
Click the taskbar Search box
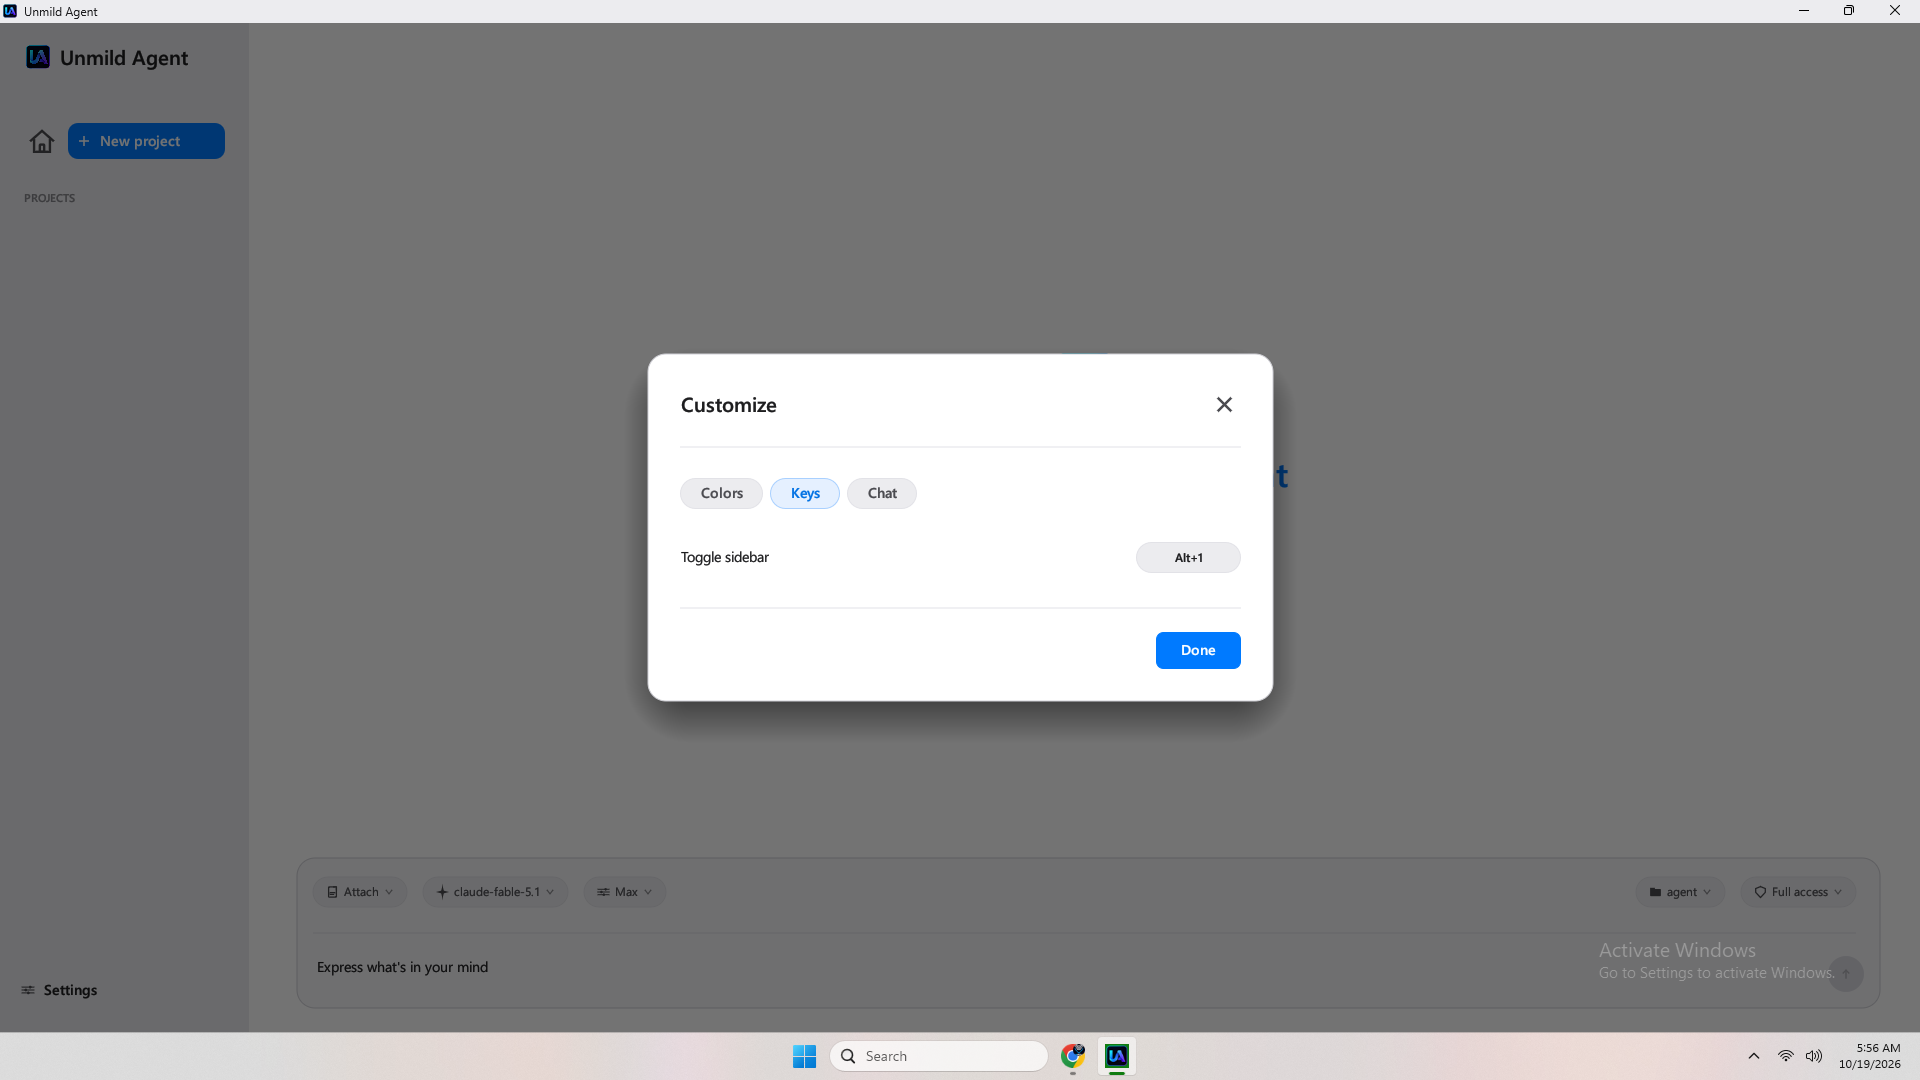[x=938, y=1056]
